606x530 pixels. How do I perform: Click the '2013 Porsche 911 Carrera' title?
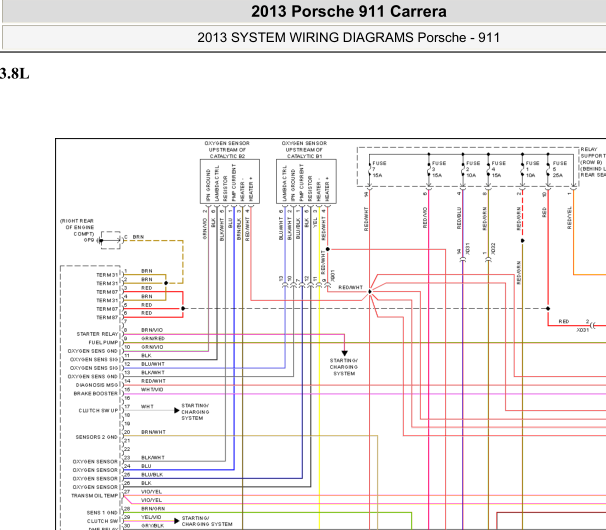349,11
